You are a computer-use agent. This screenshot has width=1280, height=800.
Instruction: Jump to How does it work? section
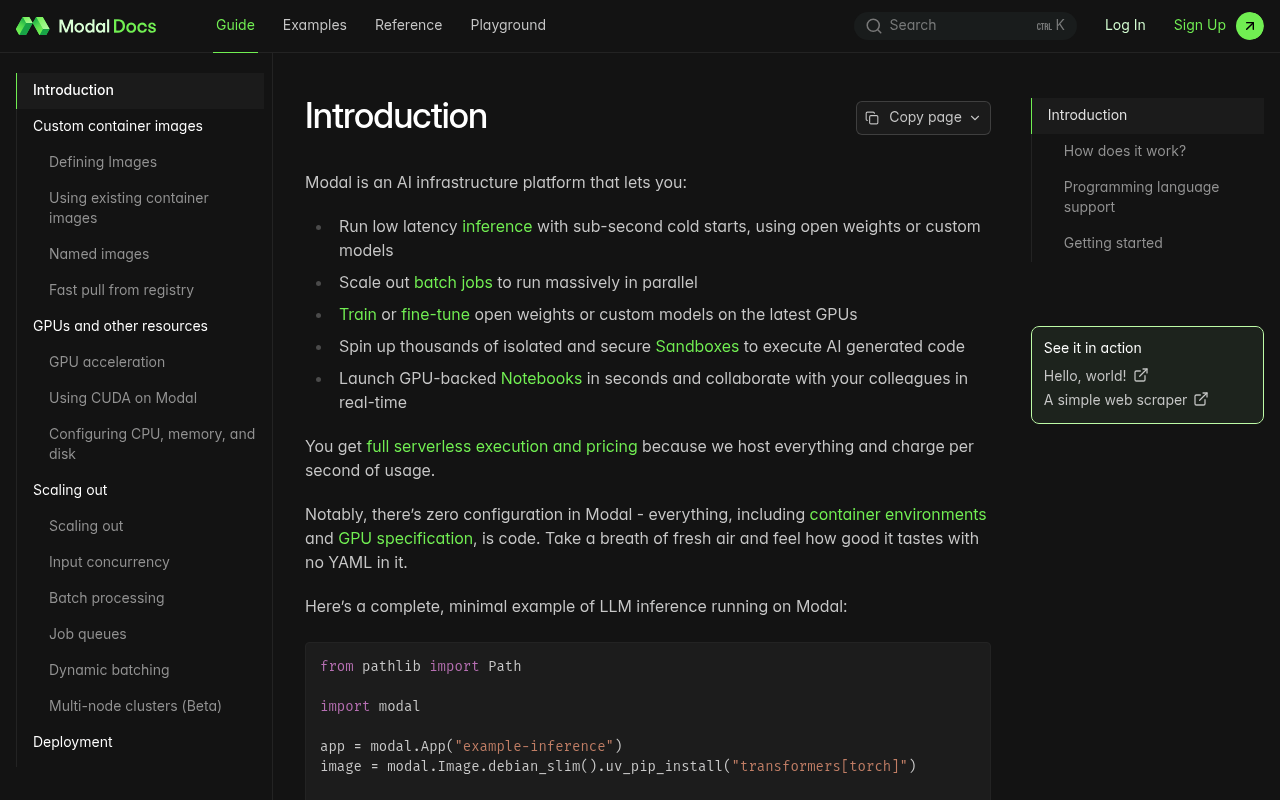point(1125,151)
